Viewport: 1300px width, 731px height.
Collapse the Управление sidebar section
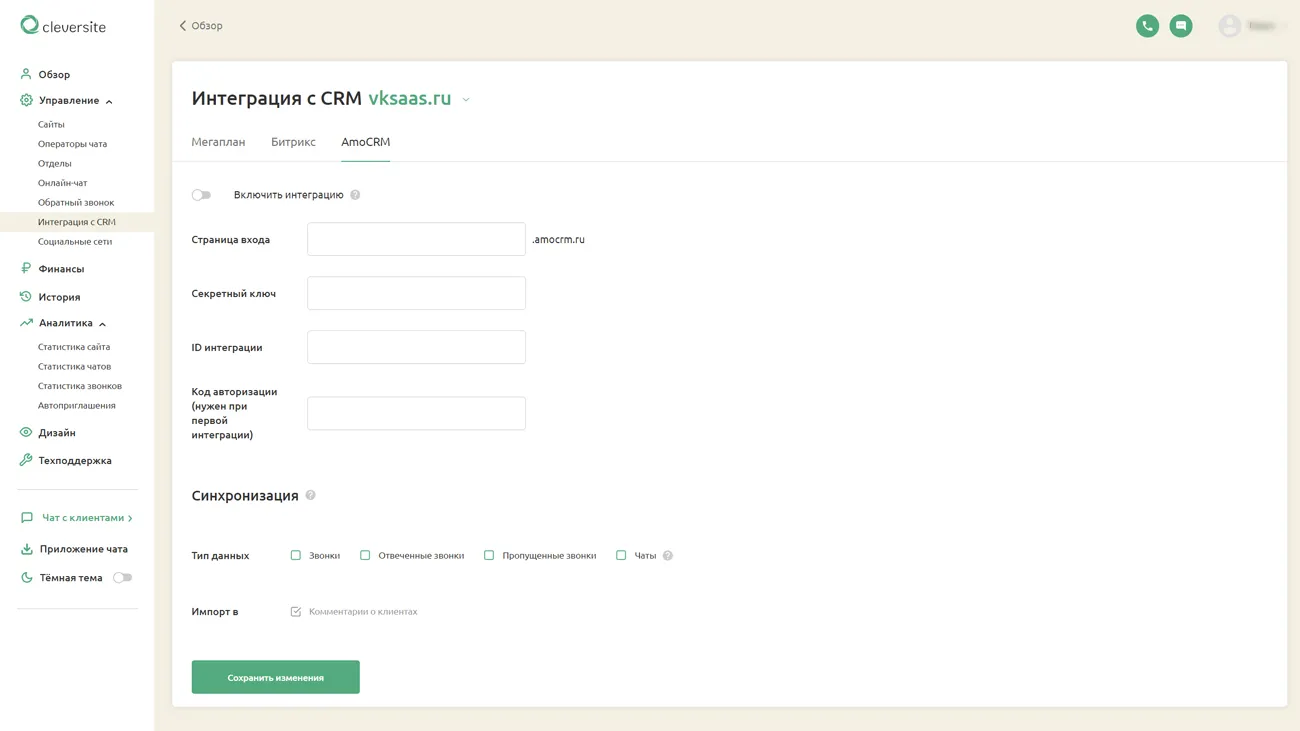(109, 101)
